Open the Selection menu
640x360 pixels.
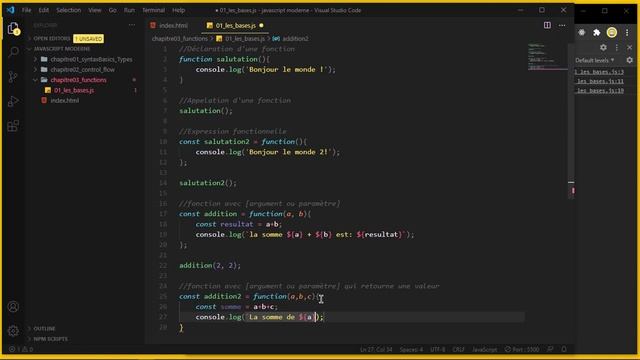(68, 10)
